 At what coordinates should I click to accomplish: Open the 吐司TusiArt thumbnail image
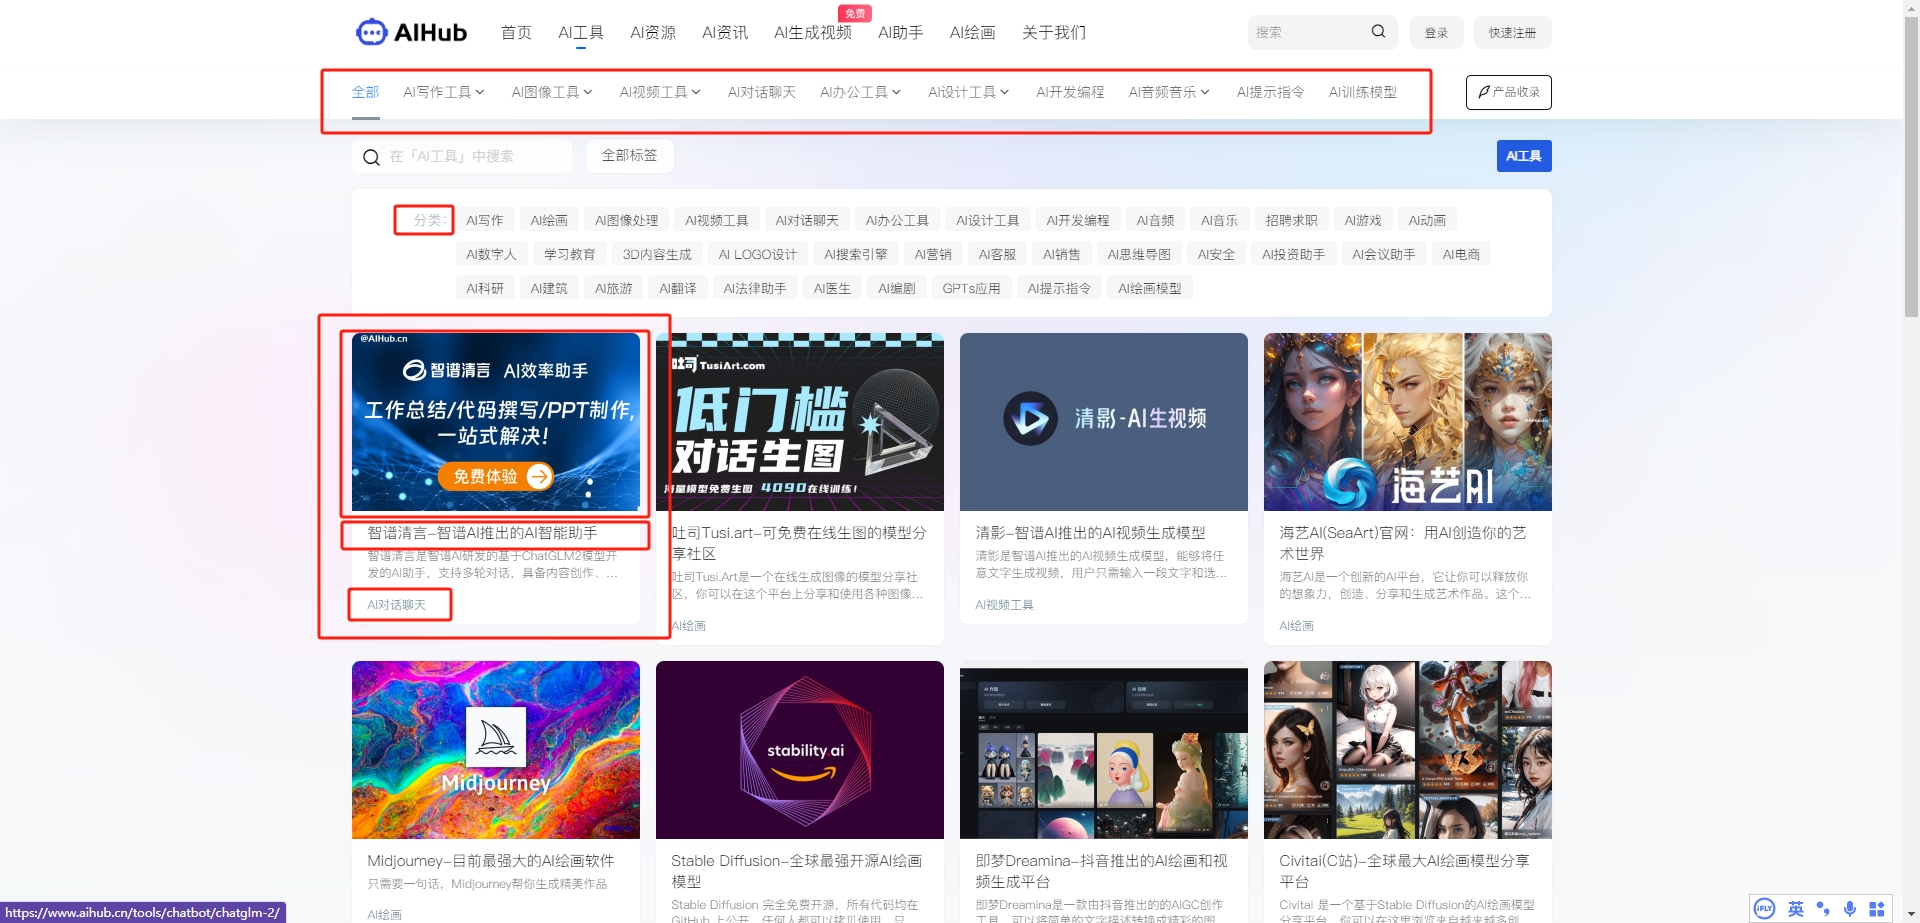[x=800, y=422]
